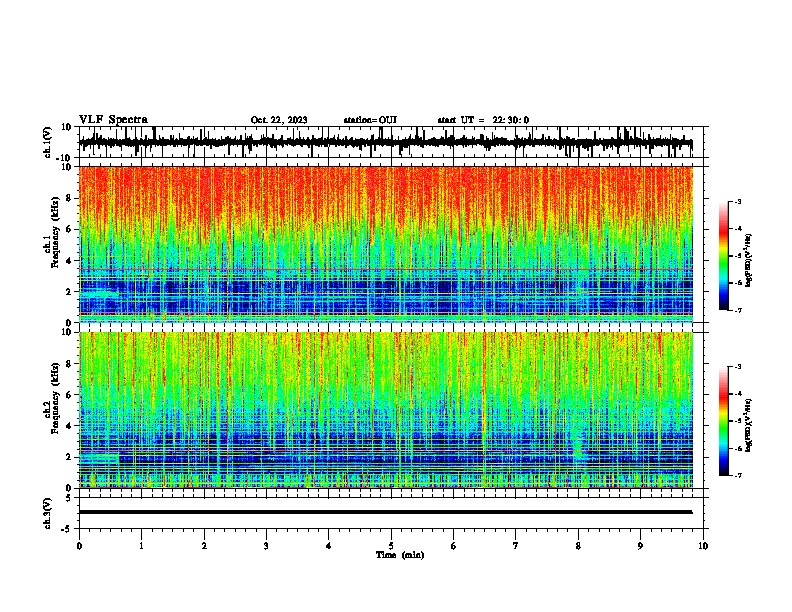
Task: Click the ch.2 "Frequency (kHz)" axis label
Action: 55,398
